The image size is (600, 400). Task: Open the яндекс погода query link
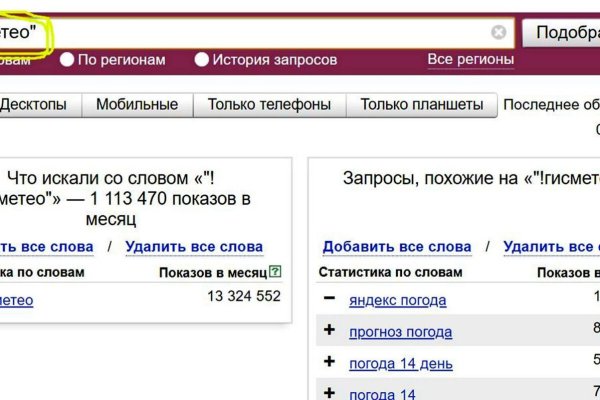click(397, 300)
